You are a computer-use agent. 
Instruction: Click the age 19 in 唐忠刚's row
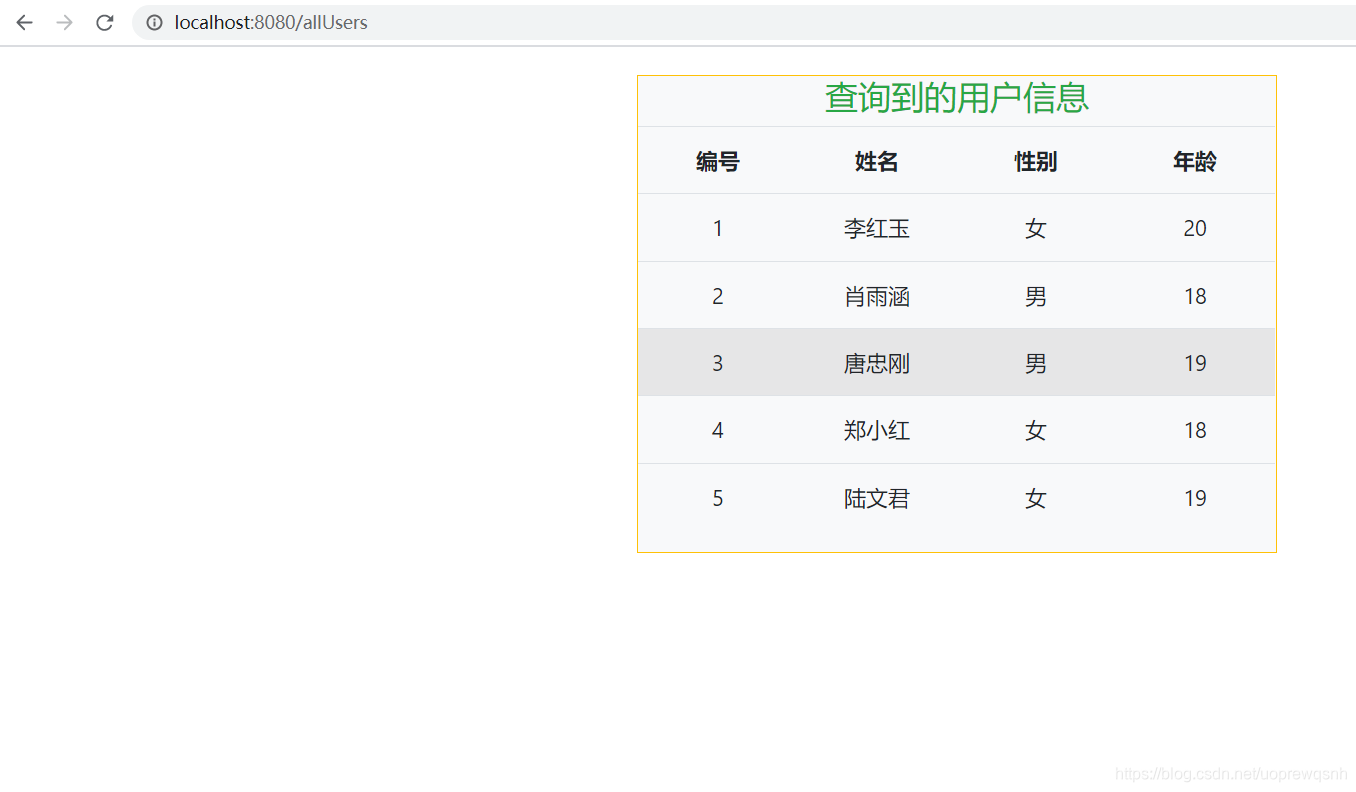(1195, 363)
